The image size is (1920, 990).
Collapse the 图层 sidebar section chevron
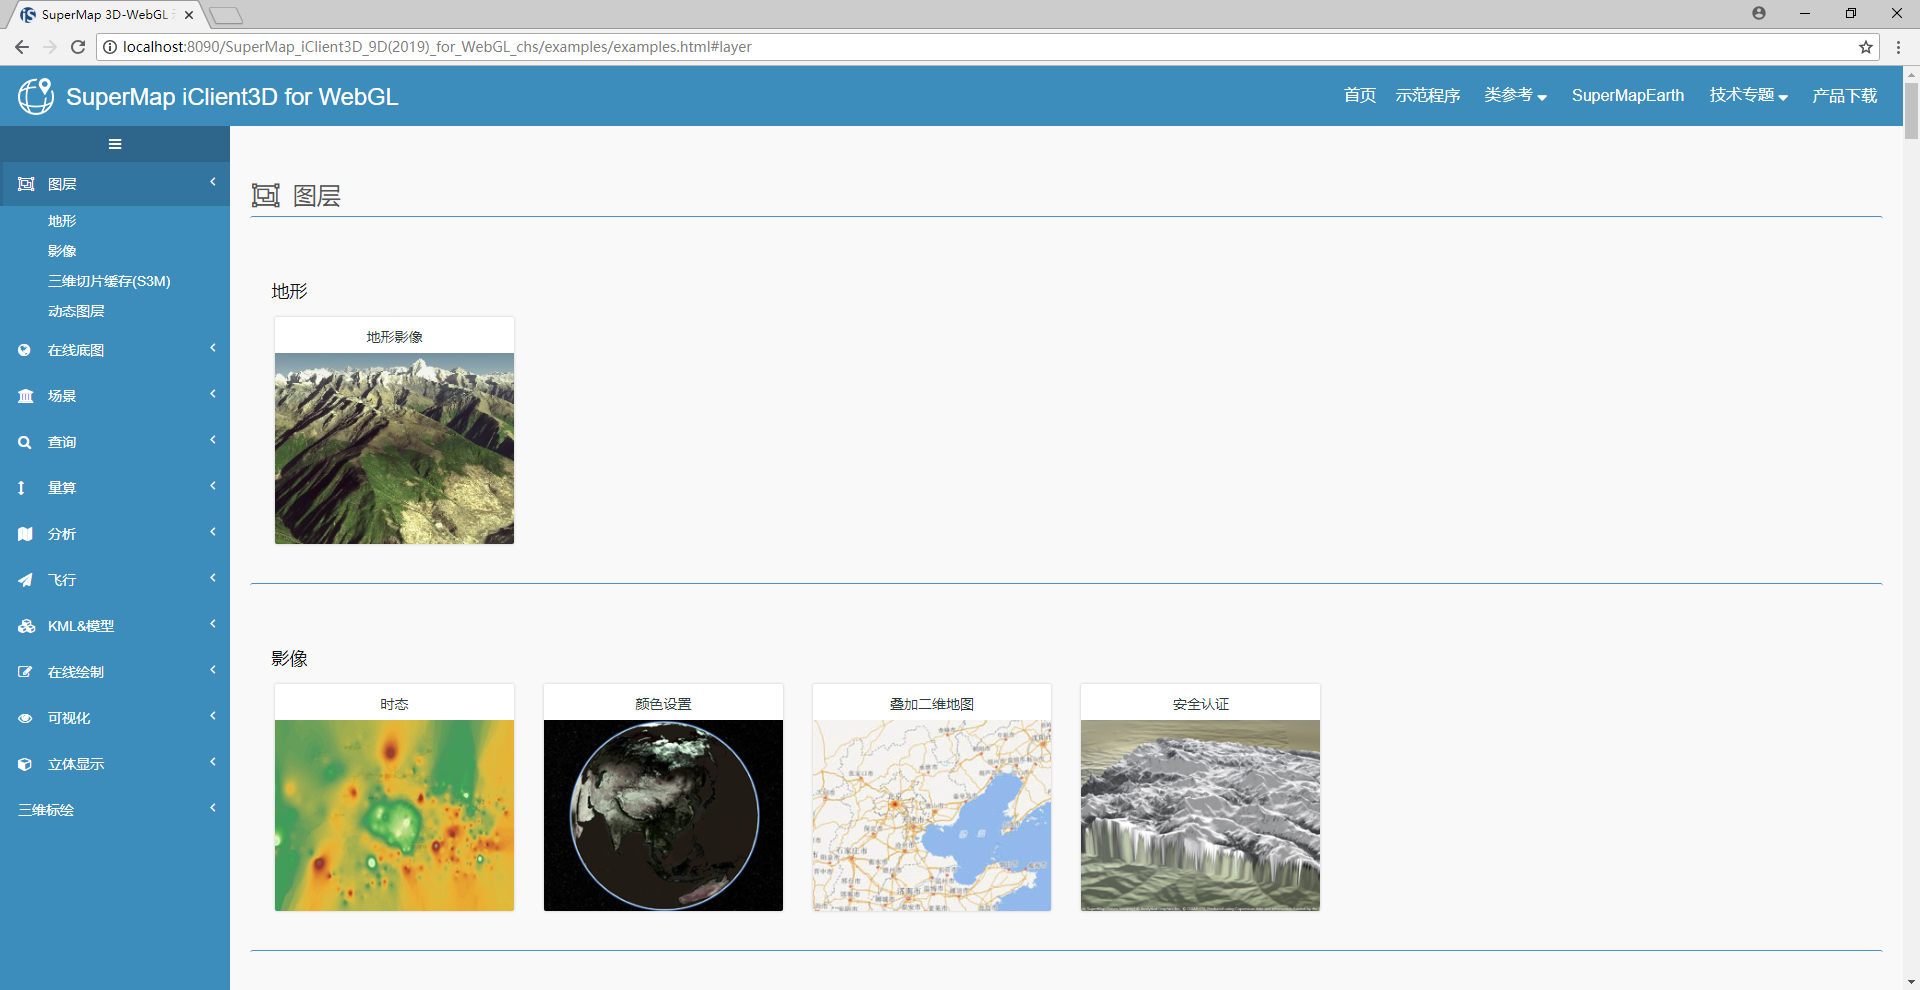[213, 182]
